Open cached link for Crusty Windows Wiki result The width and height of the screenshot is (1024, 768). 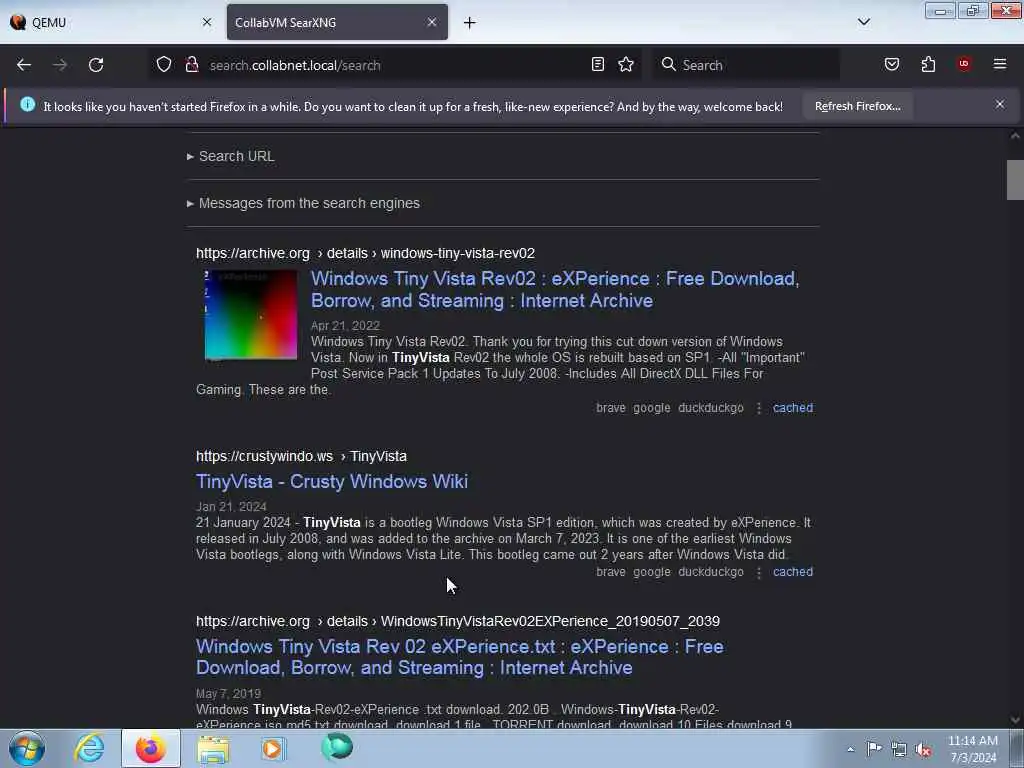click(793, 571)
